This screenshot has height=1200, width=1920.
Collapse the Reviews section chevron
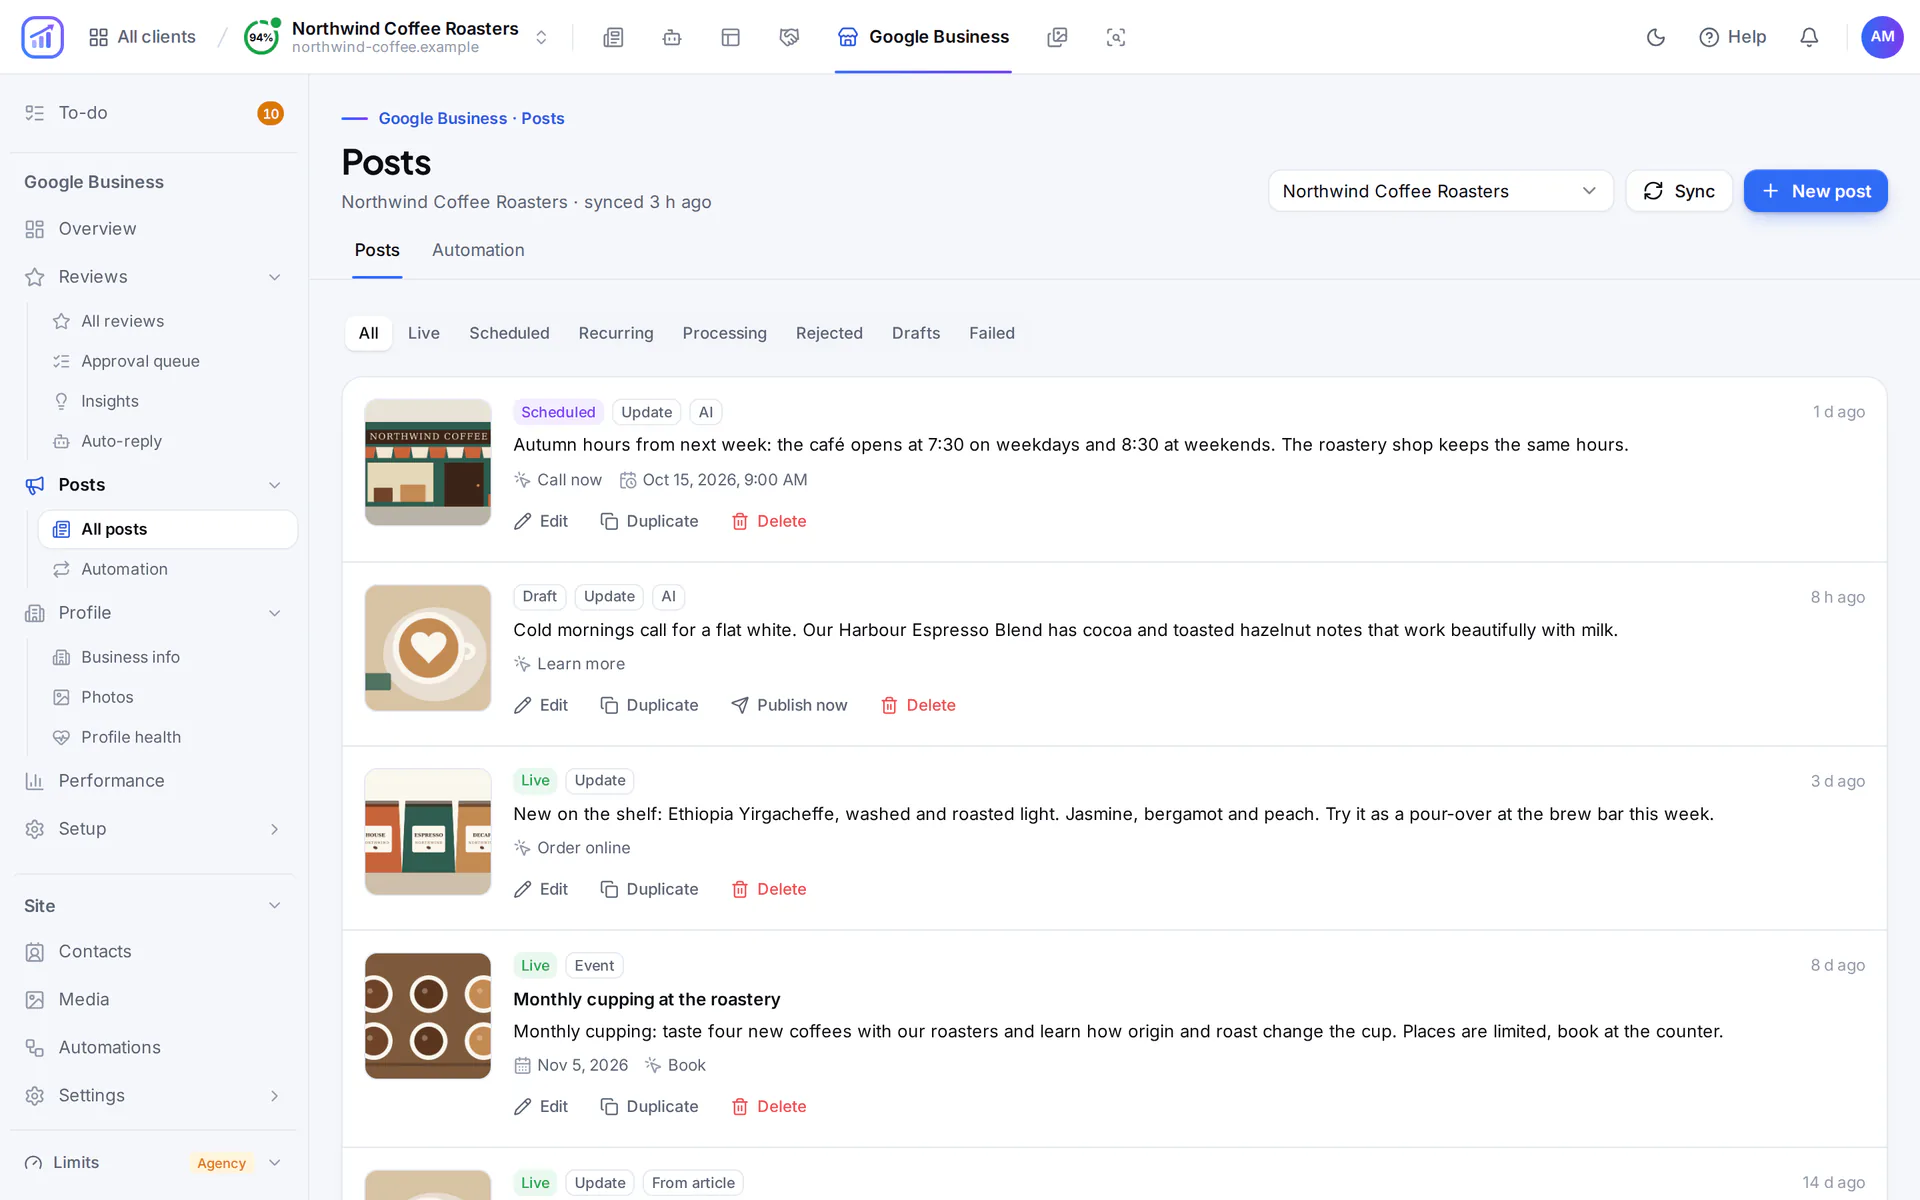[x=274, y=277]
